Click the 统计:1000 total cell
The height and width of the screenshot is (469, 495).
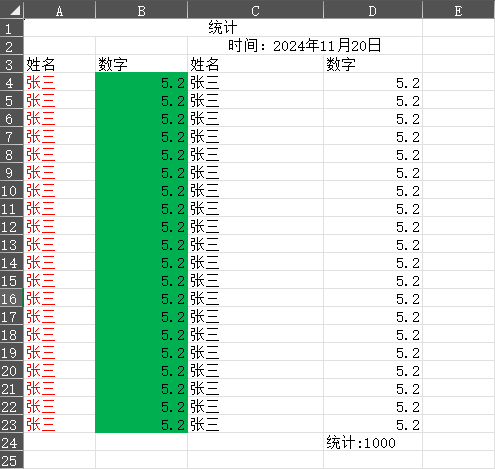tap(373, 442)
